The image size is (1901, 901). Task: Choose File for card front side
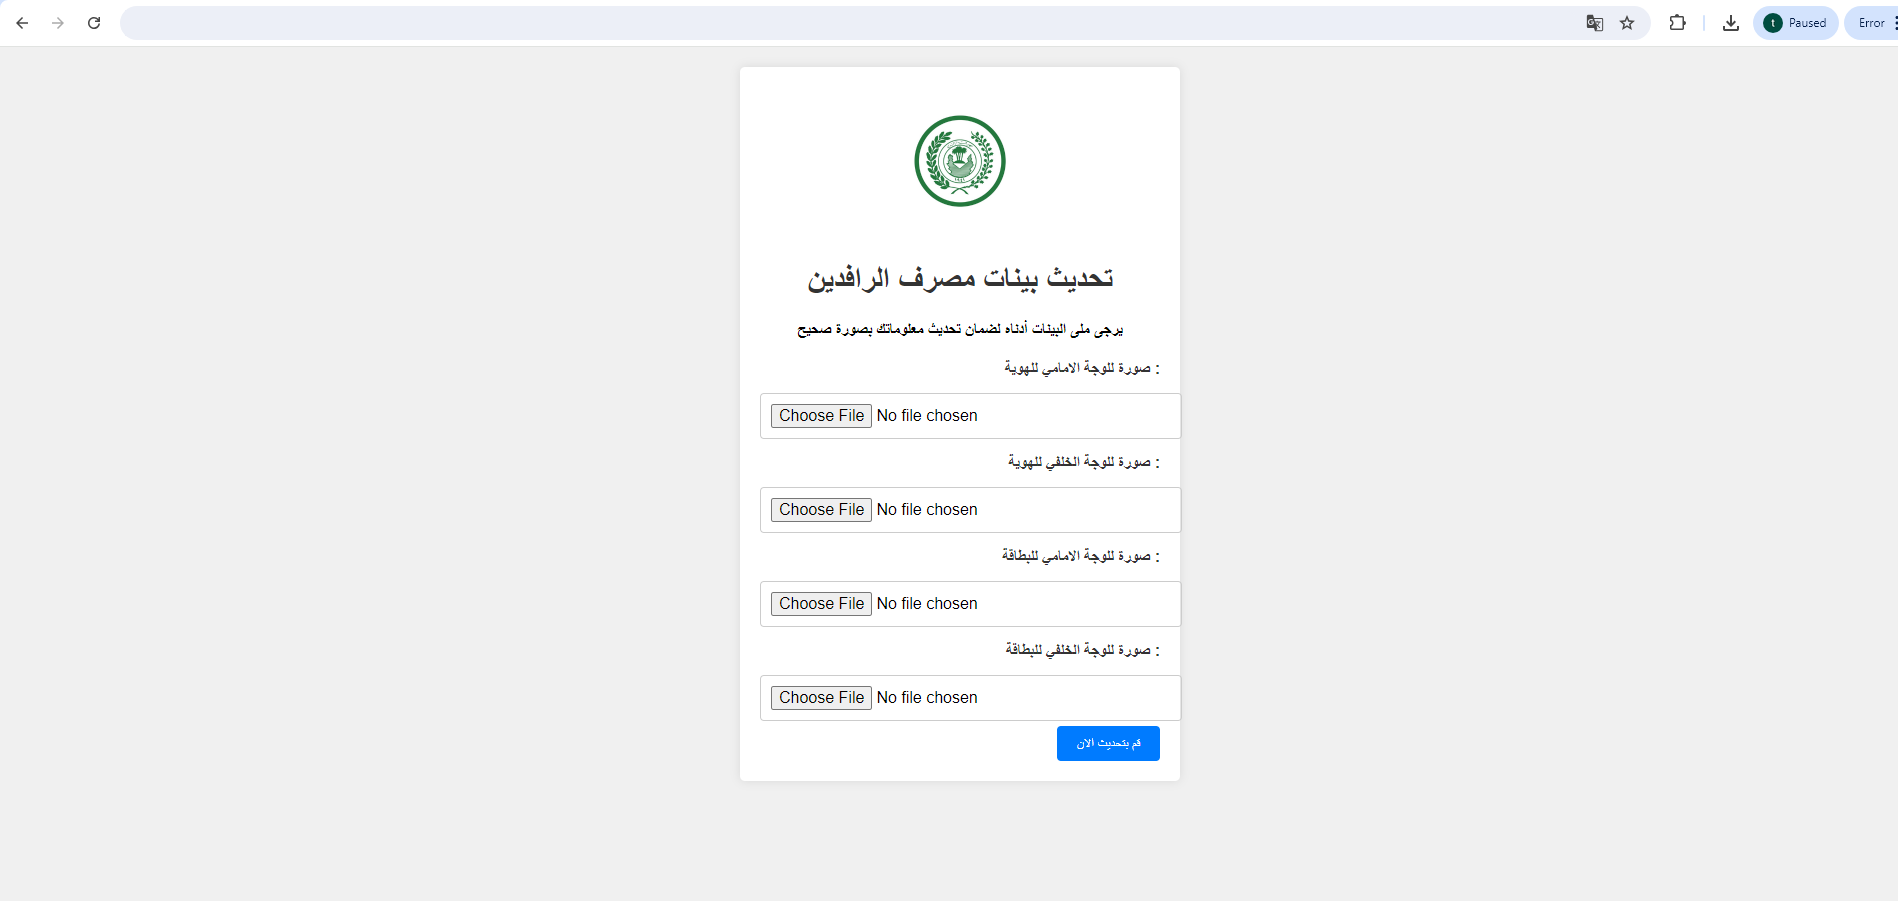pos(821,604)
